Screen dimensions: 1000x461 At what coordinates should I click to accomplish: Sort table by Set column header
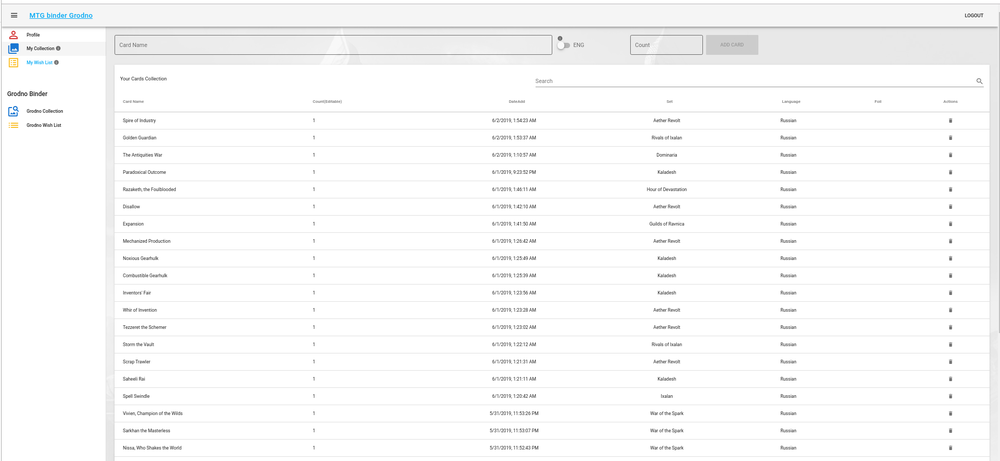click(669, 101)
